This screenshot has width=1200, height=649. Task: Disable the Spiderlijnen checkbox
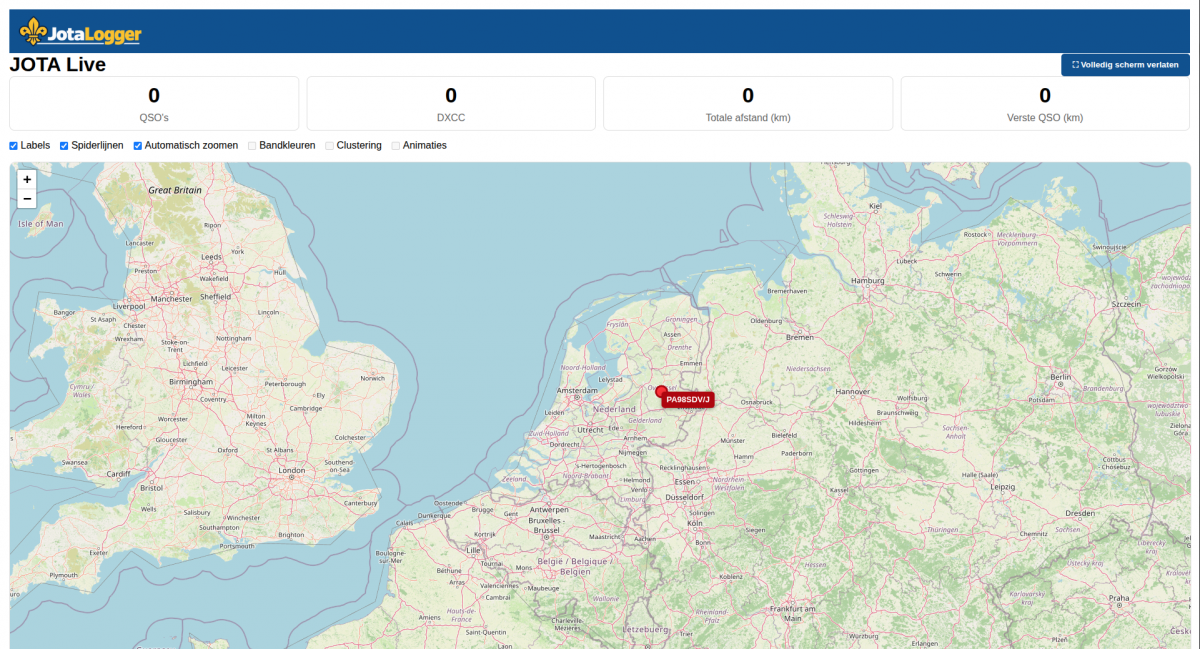click(65, 145)
